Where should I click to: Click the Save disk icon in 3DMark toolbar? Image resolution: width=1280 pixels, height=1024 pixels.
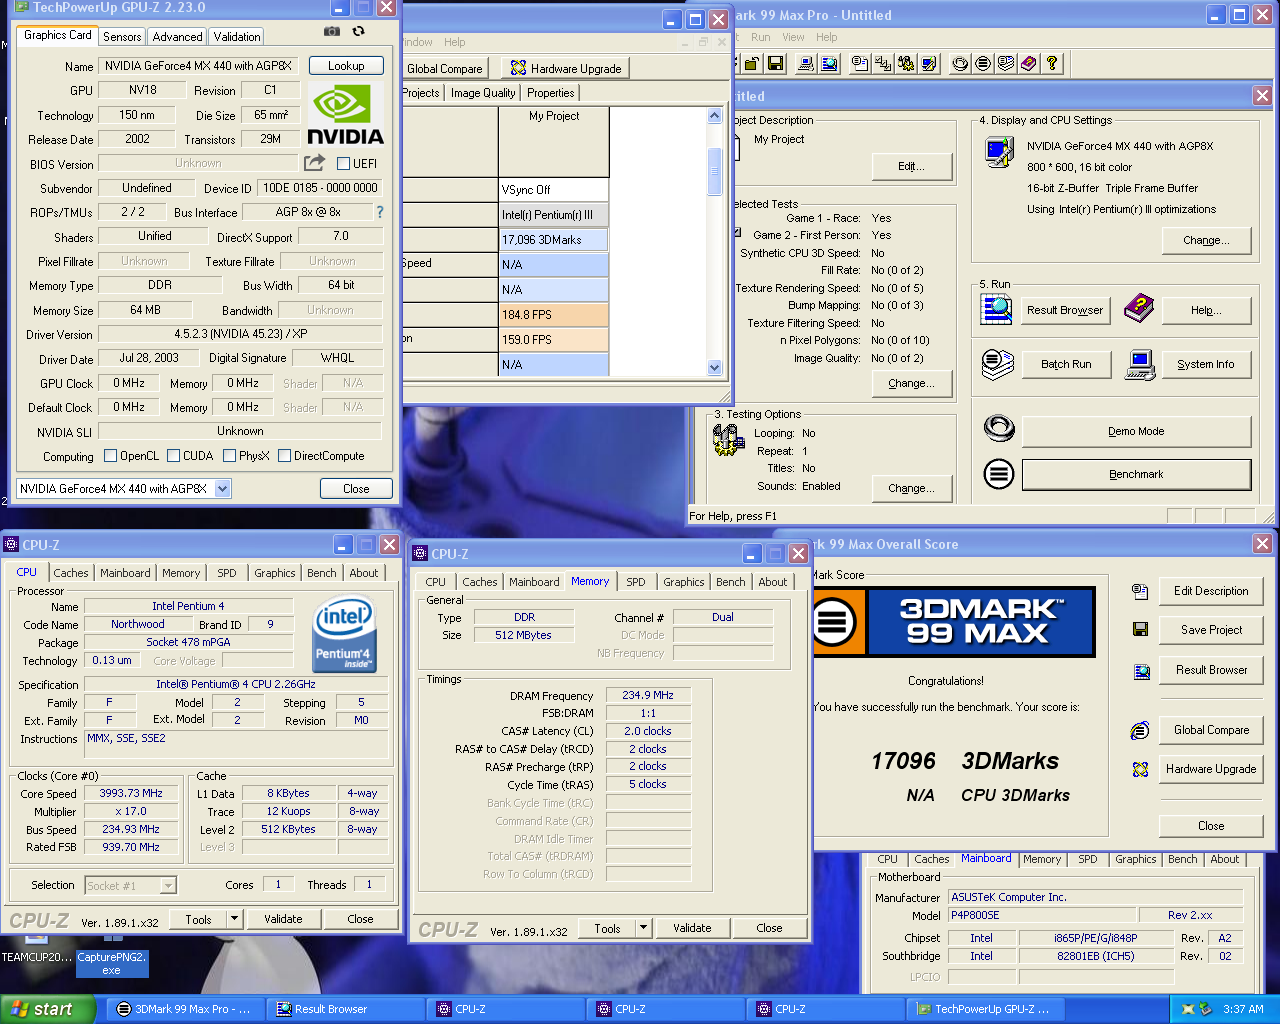click(775, 63)
